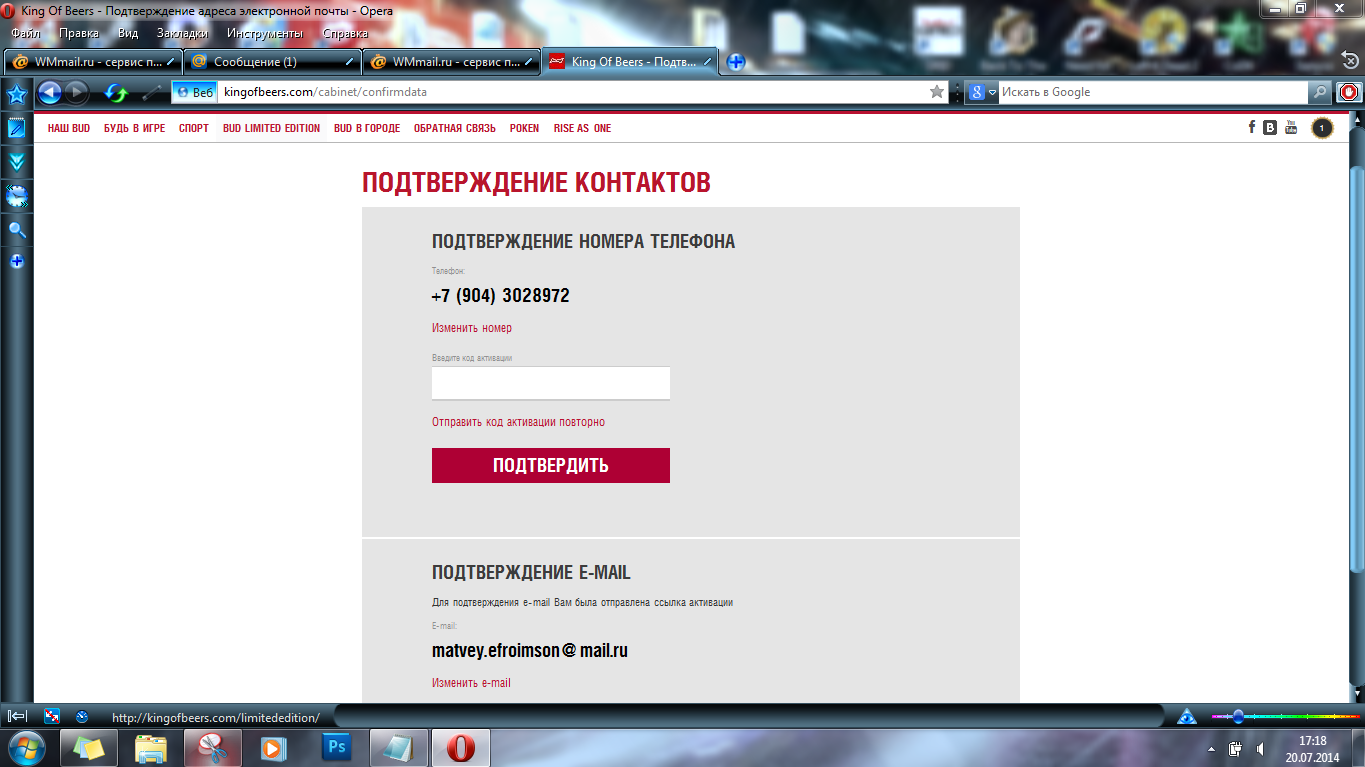Switch to the first WMmail.ru tab

click(93, 62)
